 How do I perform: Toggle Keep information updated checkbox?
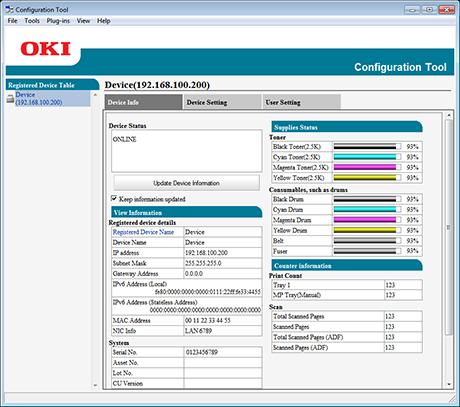(114, 199)
